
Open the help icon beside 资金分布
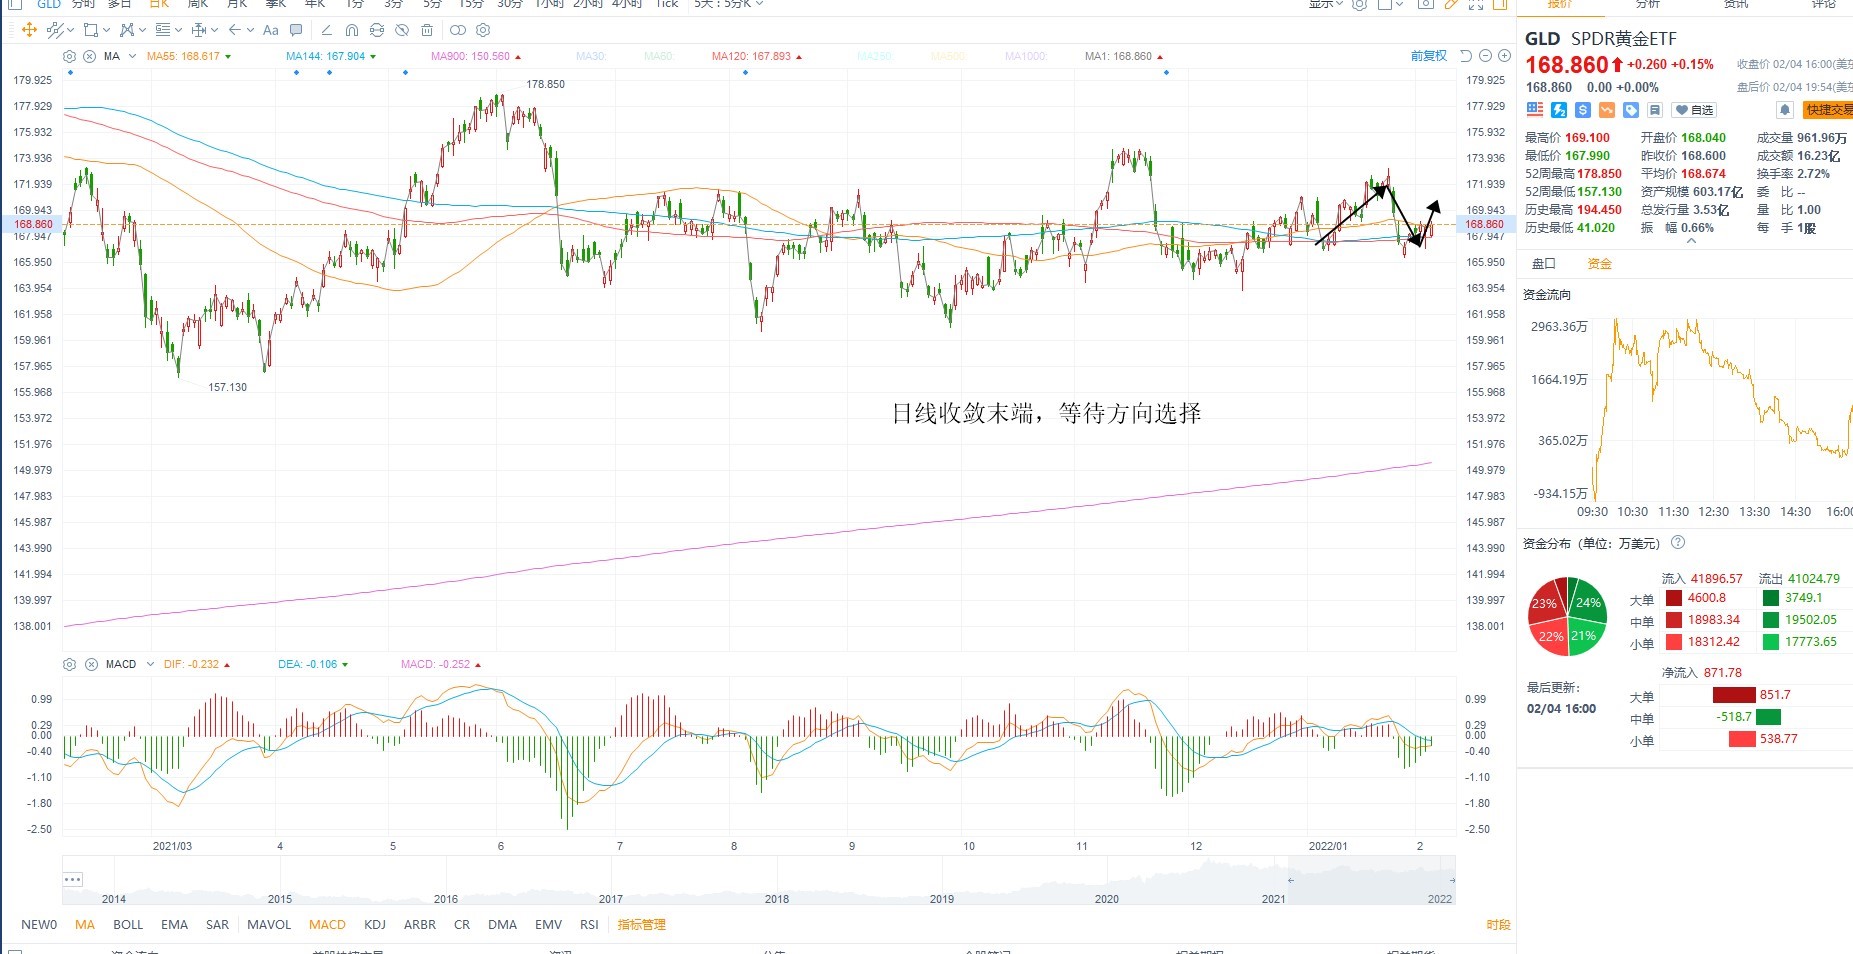[x=1678, y=543]
